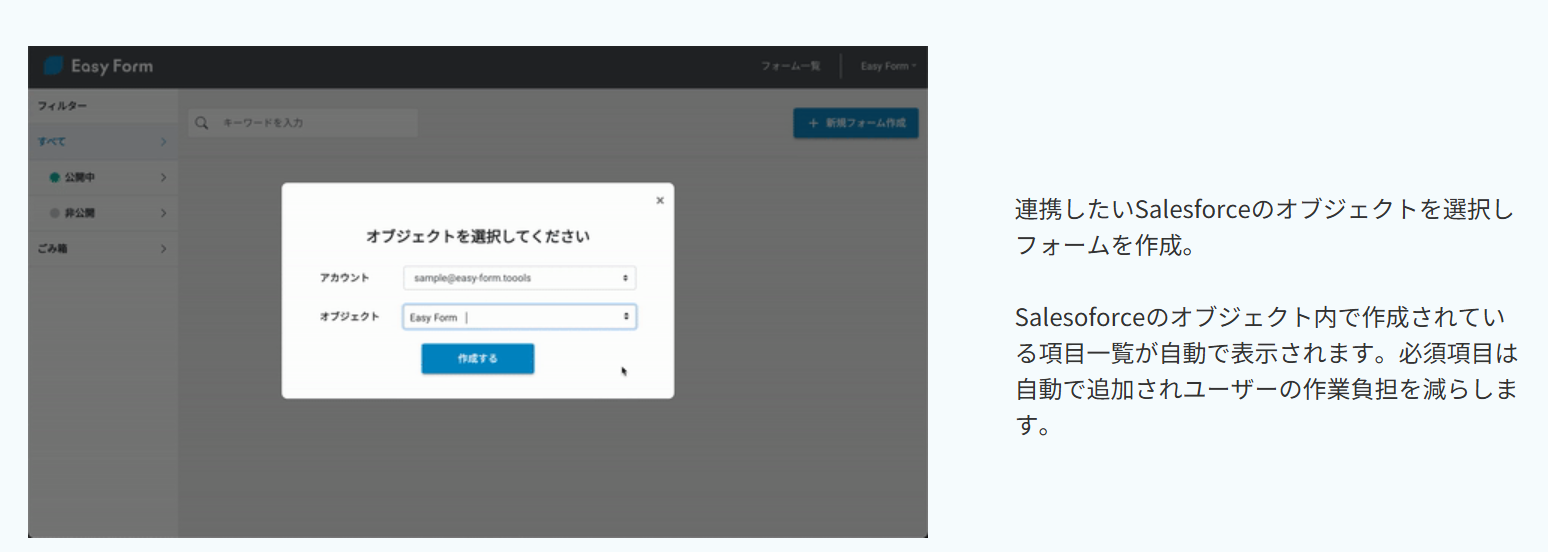Click the フィルター heading
The height and width of the screenshot is (552, 1548).
62,106
